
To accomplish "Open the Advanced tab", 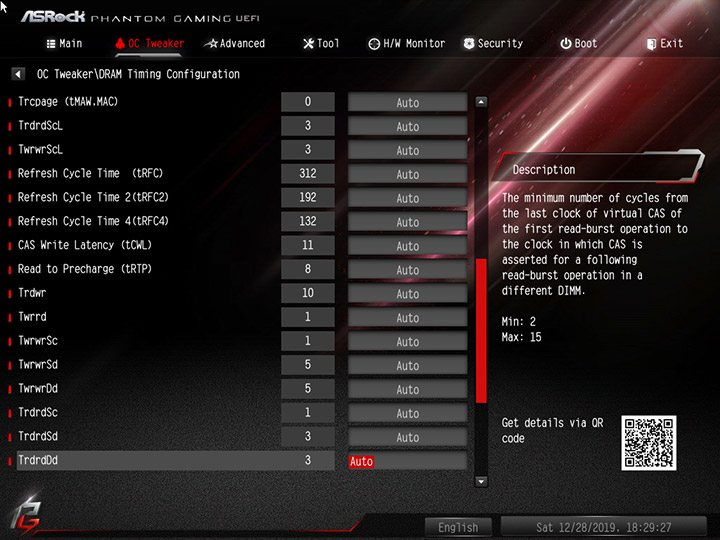I will click(x=235, y=44).
